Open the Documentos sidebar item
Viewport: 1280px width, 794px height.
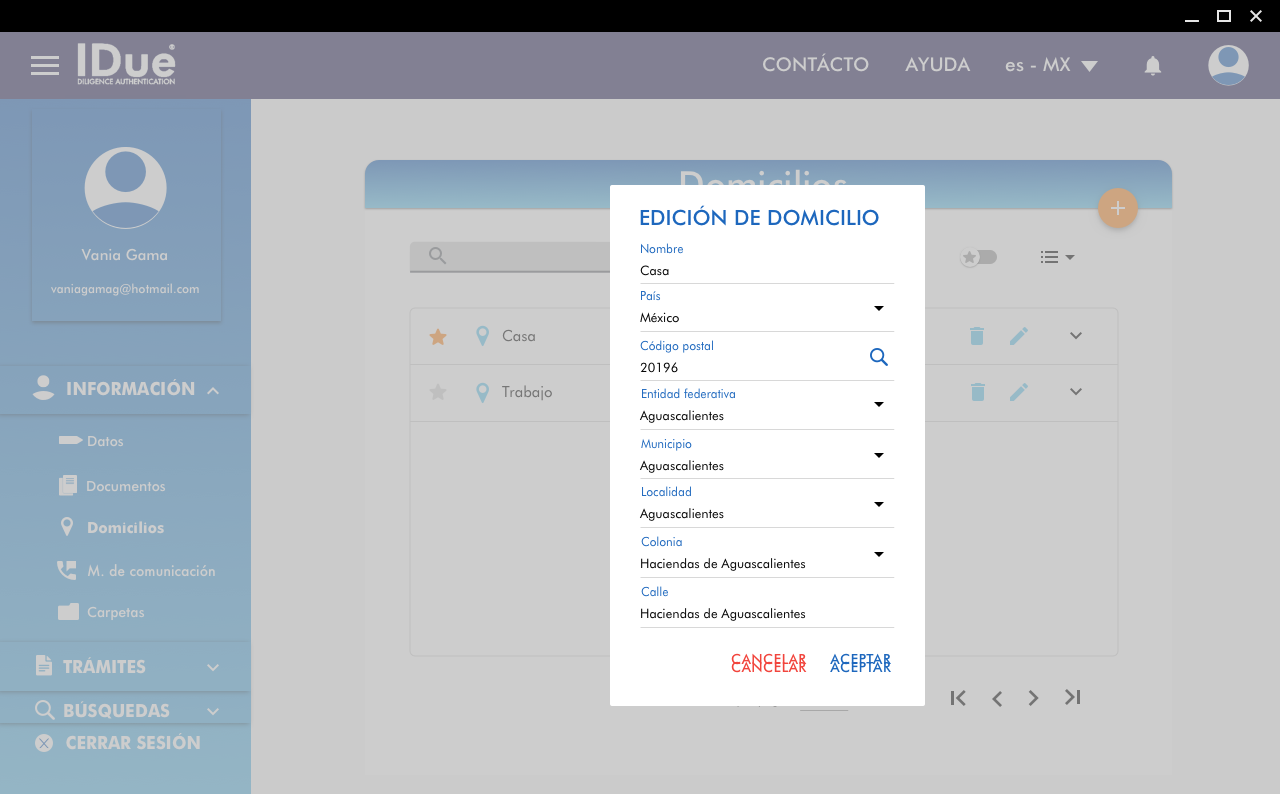tap(125, 486)
